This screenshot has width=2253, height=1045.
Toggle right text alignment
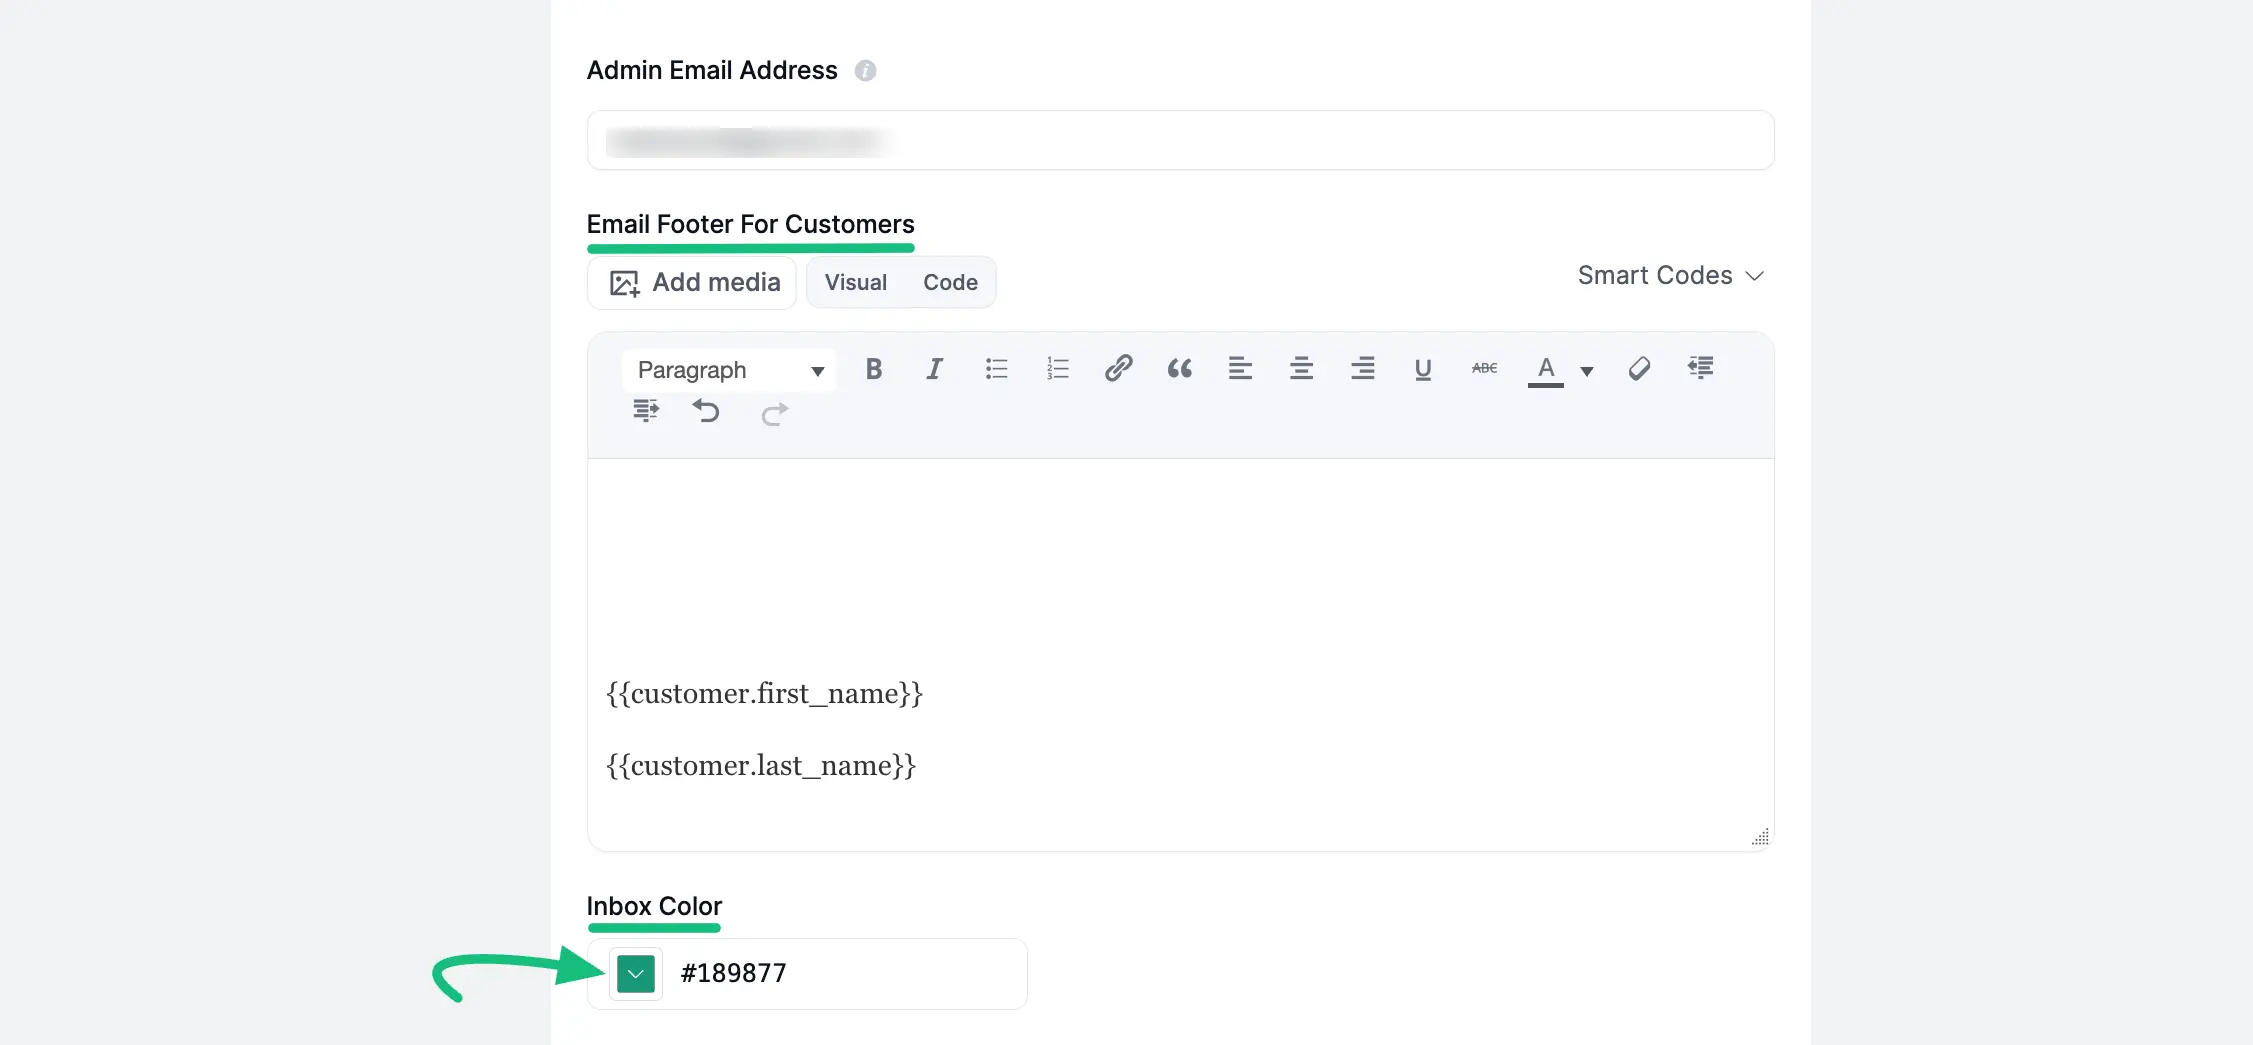click(1362, 369)
